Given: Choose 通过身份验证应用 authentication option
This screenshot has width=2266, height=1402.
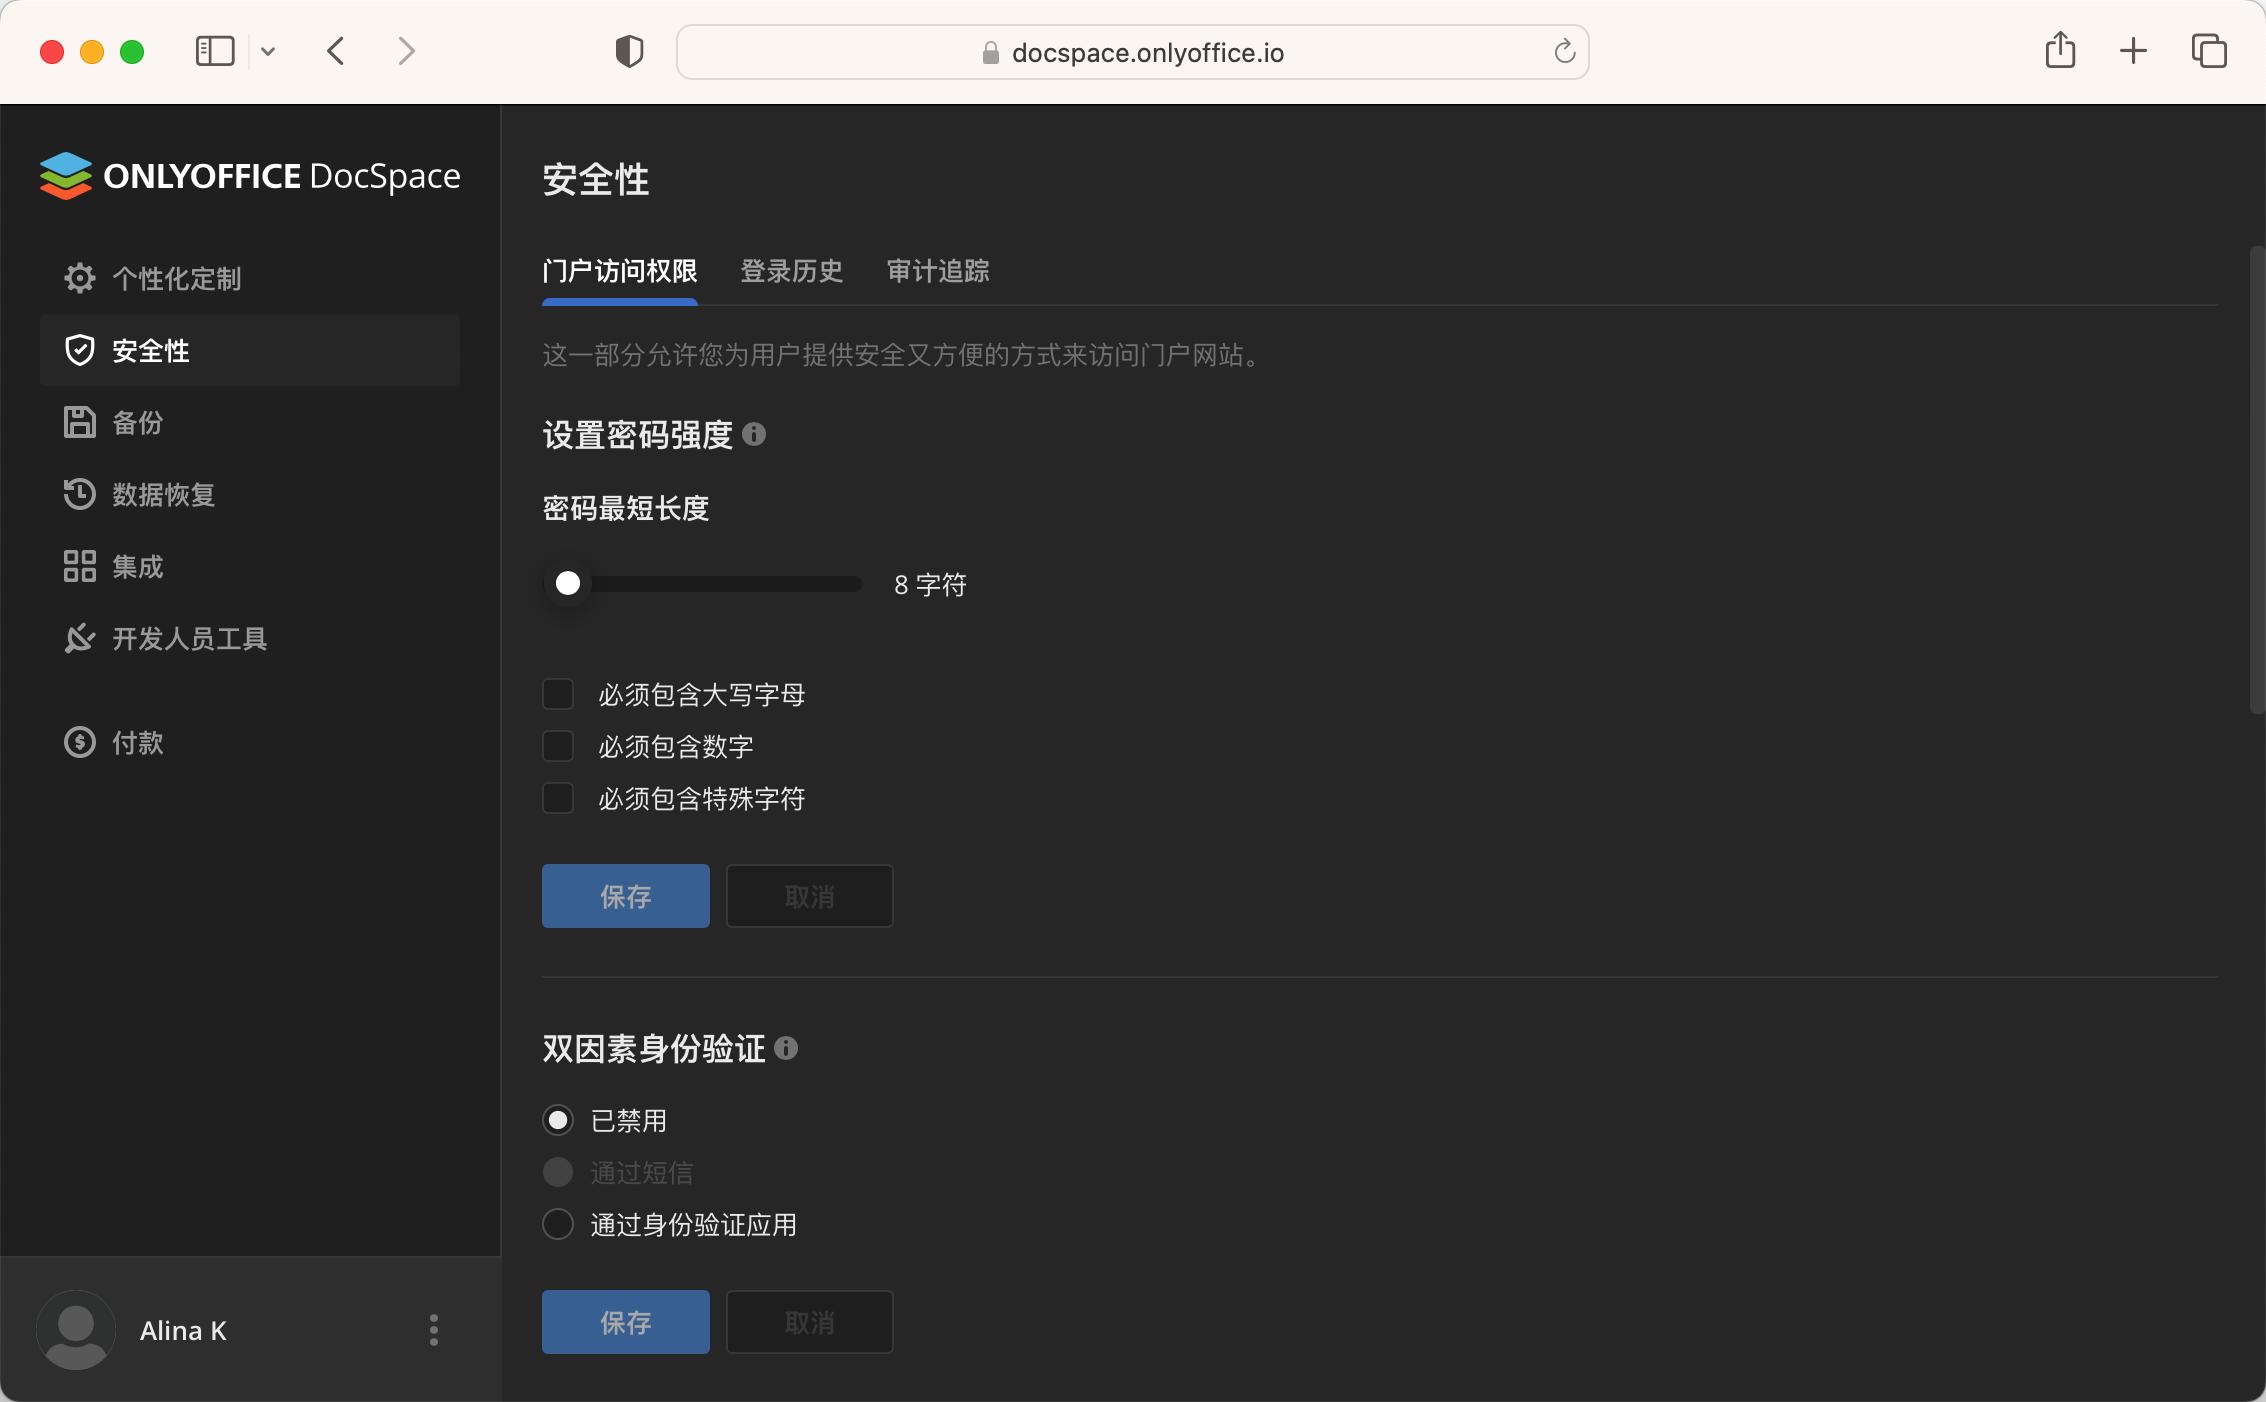Looking at the screenshot, I should click(558, 1224).
